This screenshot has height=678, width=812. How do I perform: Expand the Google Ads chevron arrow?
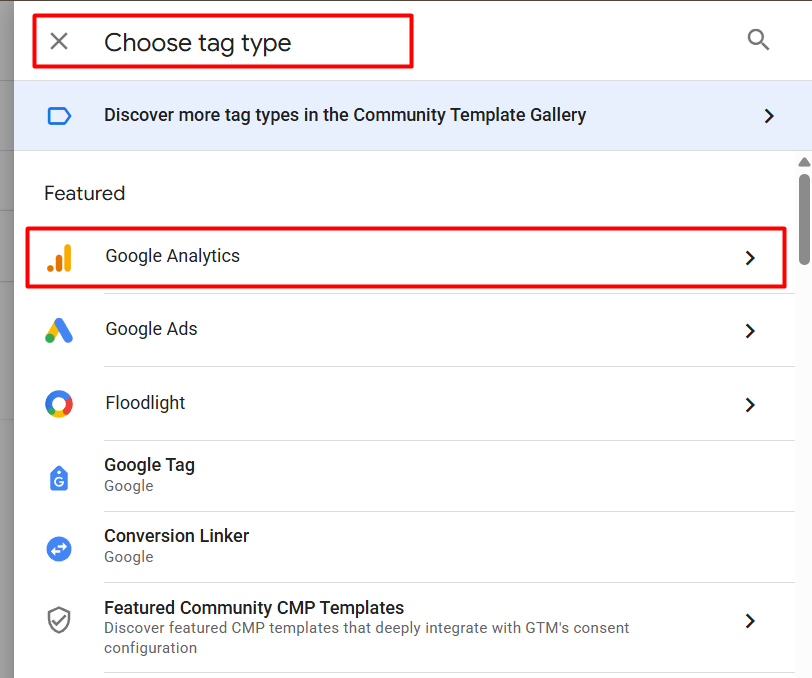coord(750,331)
